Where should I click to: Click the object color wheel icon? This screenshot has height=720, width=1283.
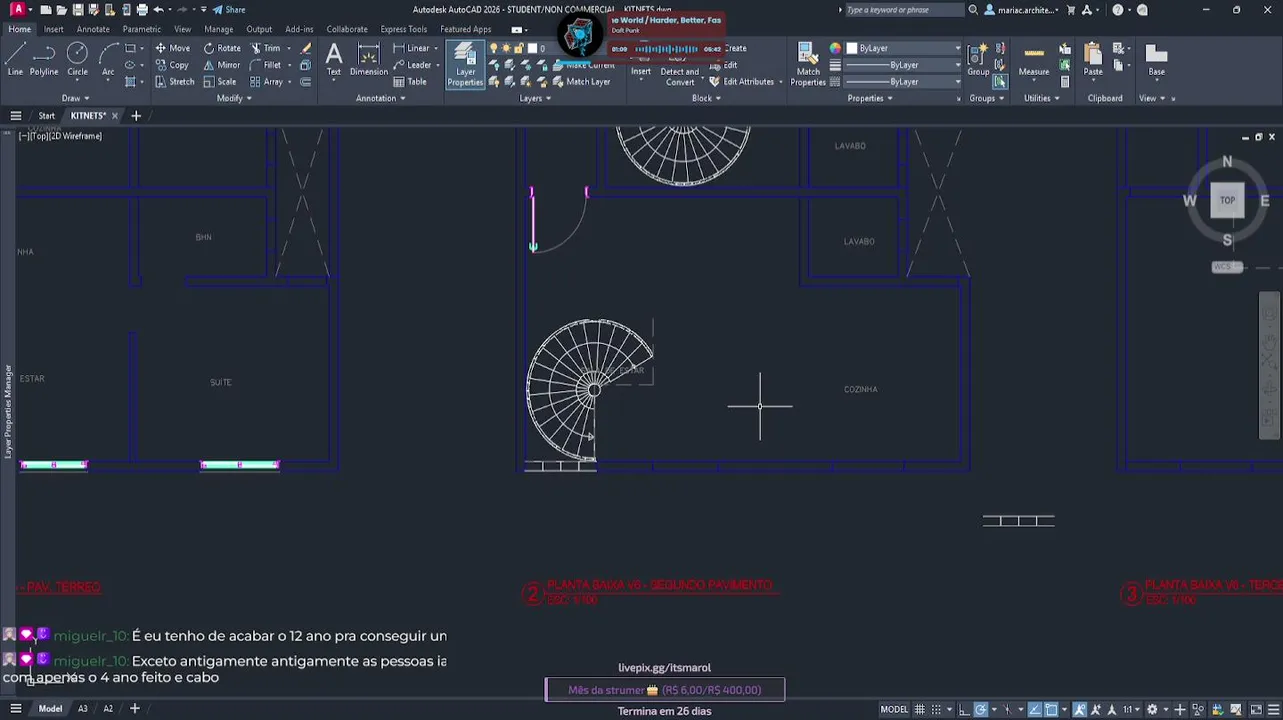tap(835, 48)
